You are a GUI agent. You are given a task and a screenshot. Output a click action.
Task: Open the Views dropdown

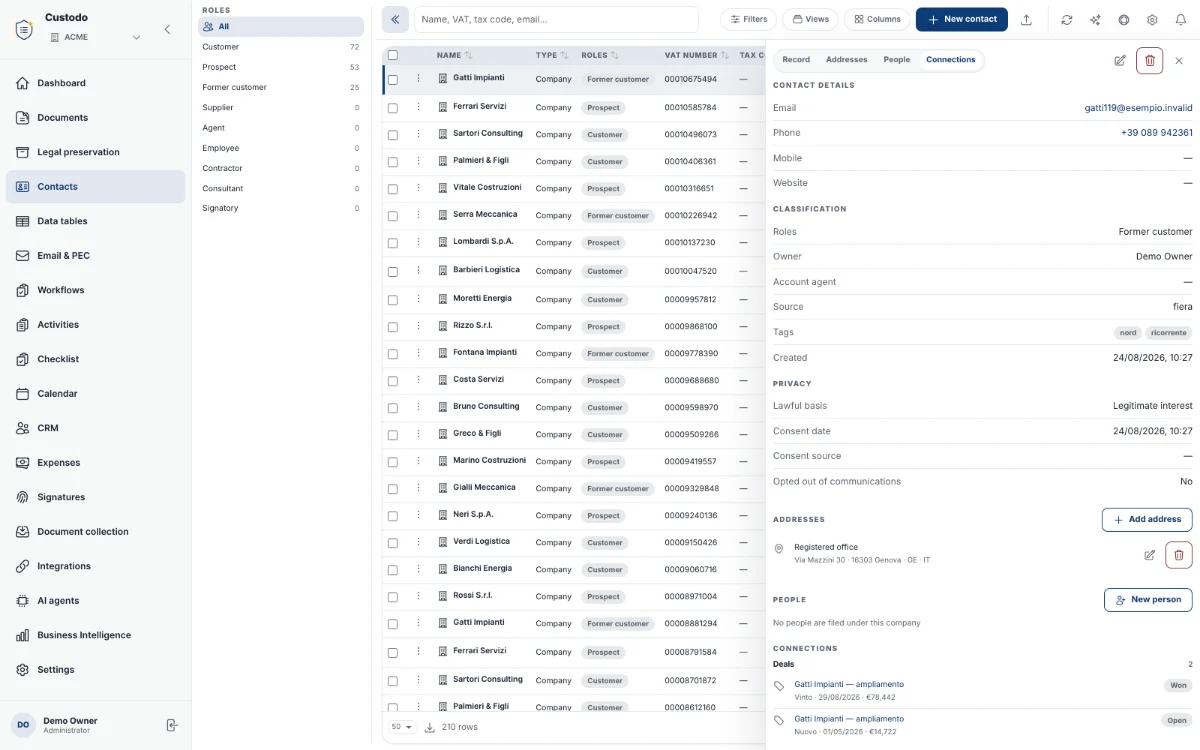click(x=809, y=19)
